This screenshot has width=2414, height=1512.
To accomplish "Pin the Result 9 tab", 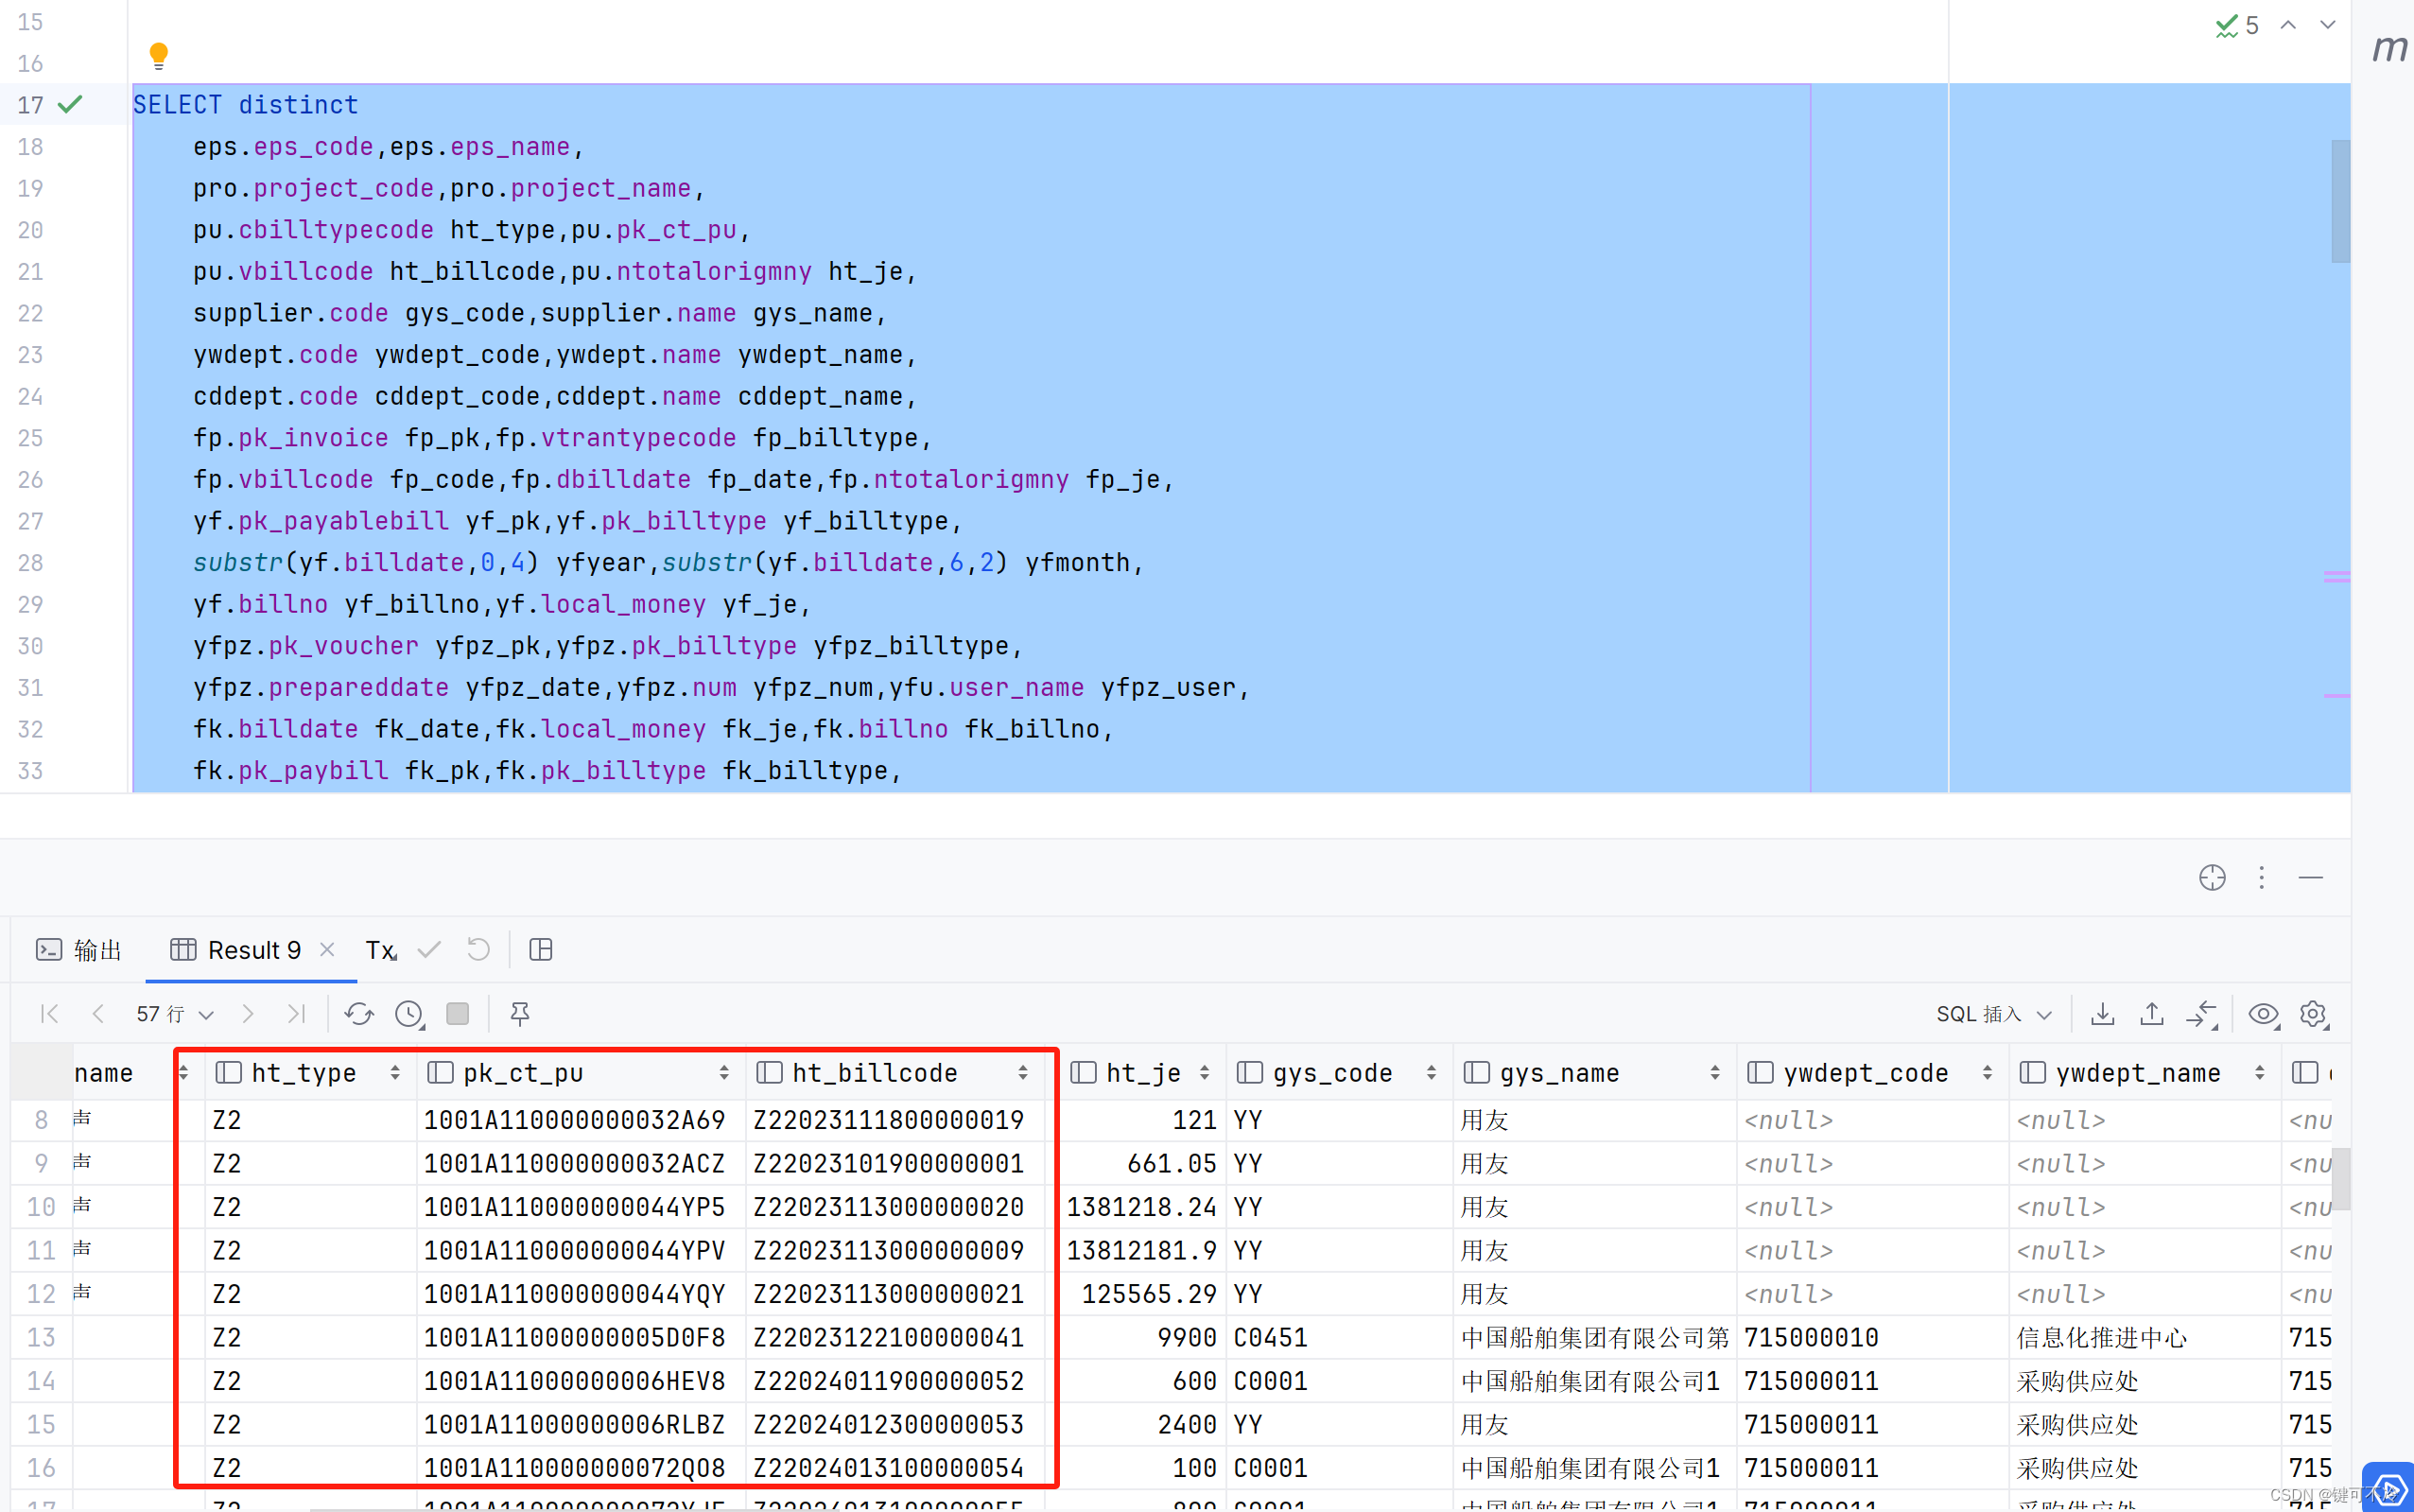I will pyautogui.click(x=520, y=1014).
